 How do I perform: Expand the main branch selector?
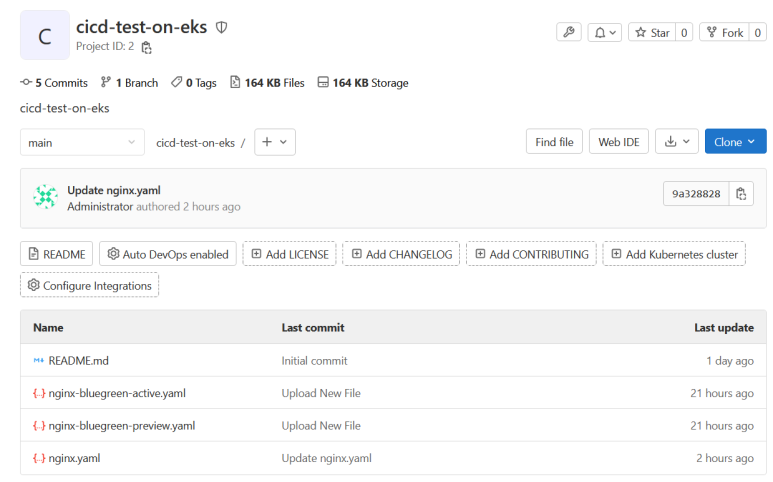pyautogui.click(x=82, y=142)
